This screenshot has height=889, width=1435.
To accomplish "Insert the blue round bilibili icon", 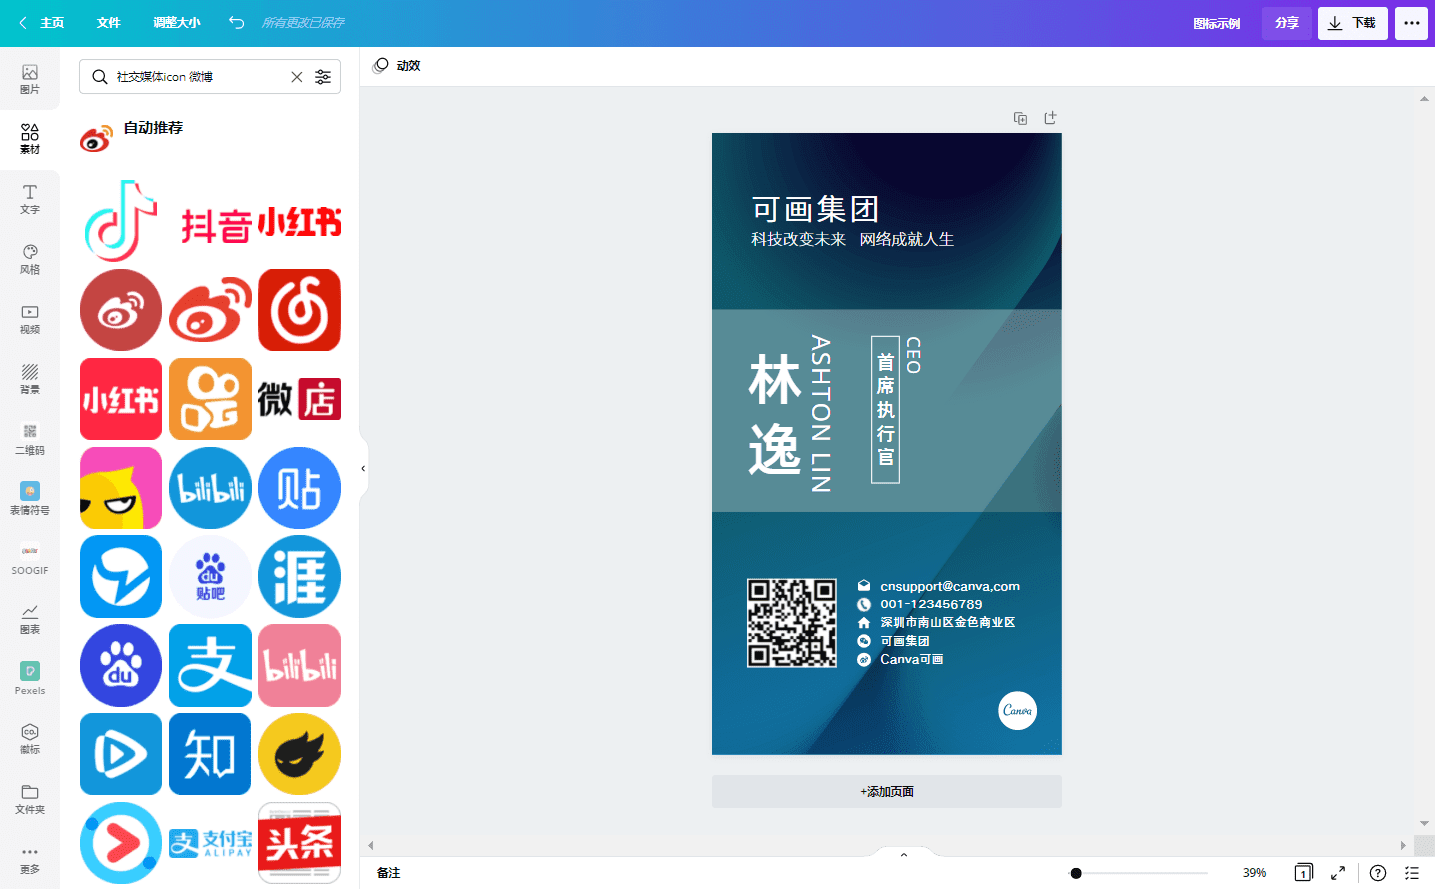I will pos(210,488).
